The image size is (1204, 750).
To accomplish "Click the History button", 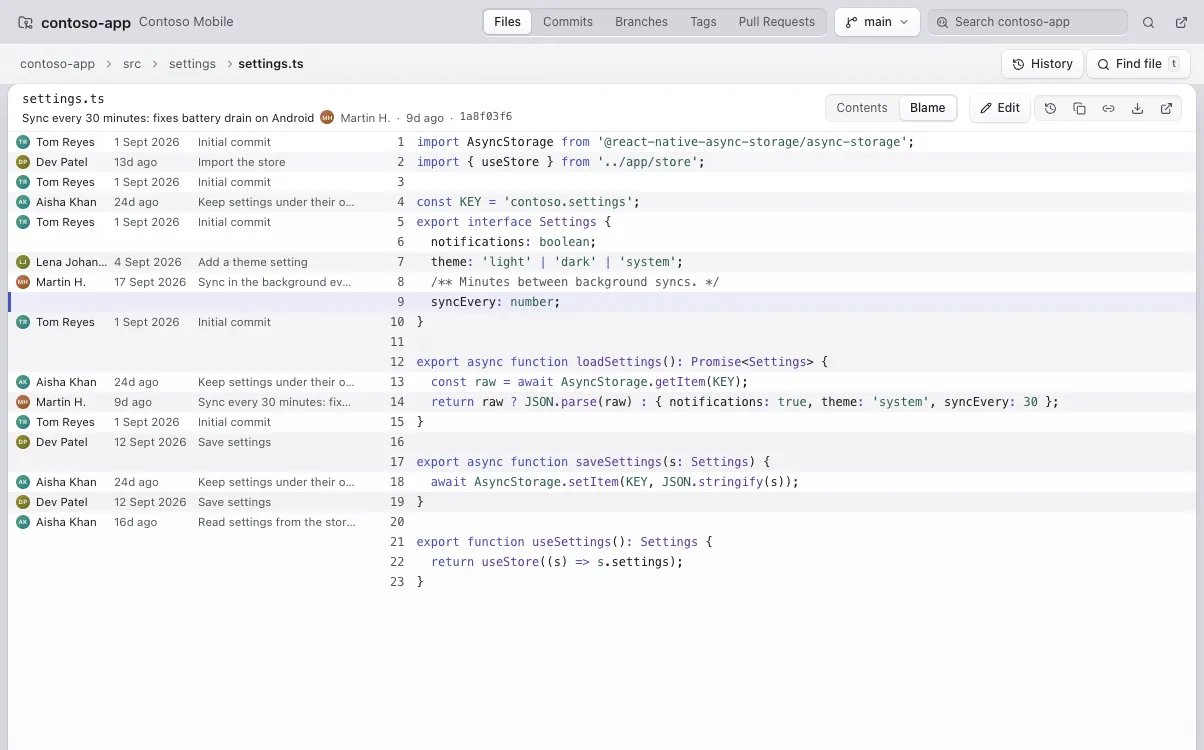I will click(x=1042, y=64).
